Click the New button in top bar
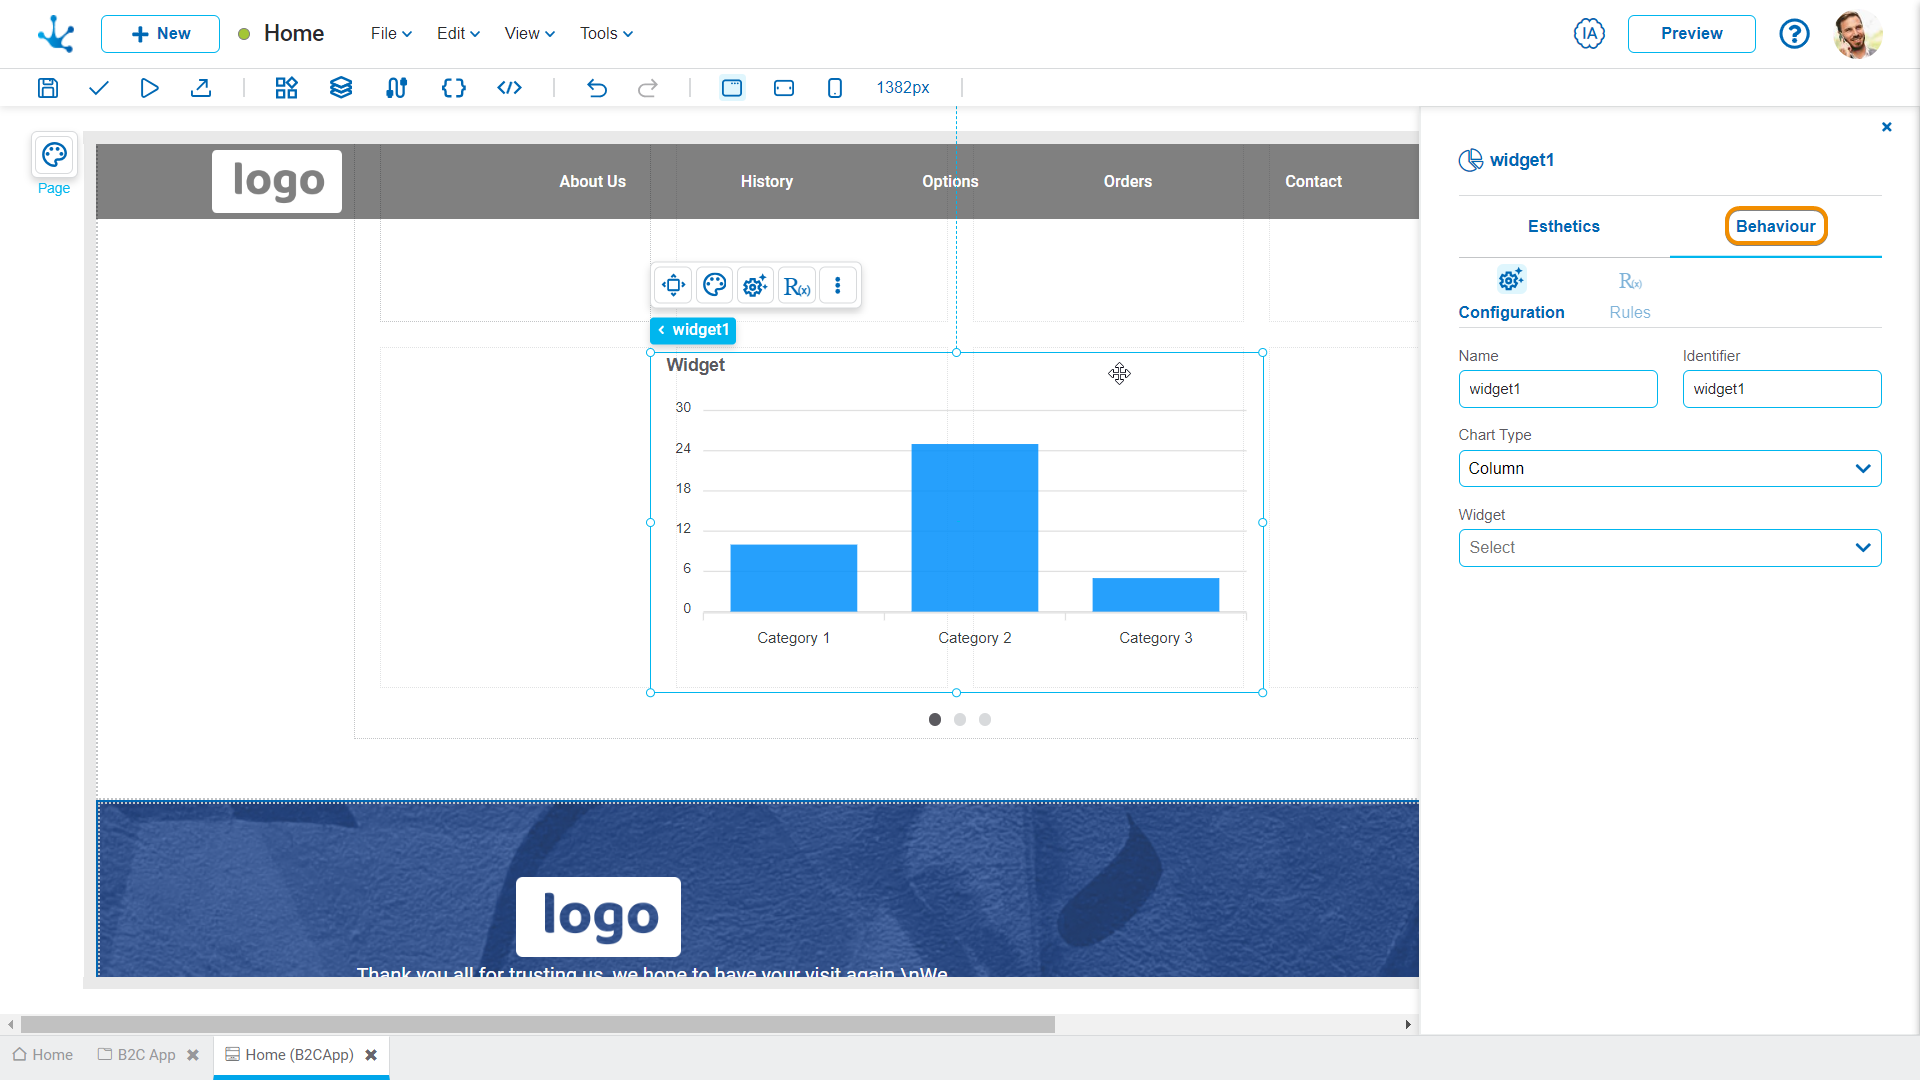This screenshot has height=1080, width=1920. [x=160, y=33]
